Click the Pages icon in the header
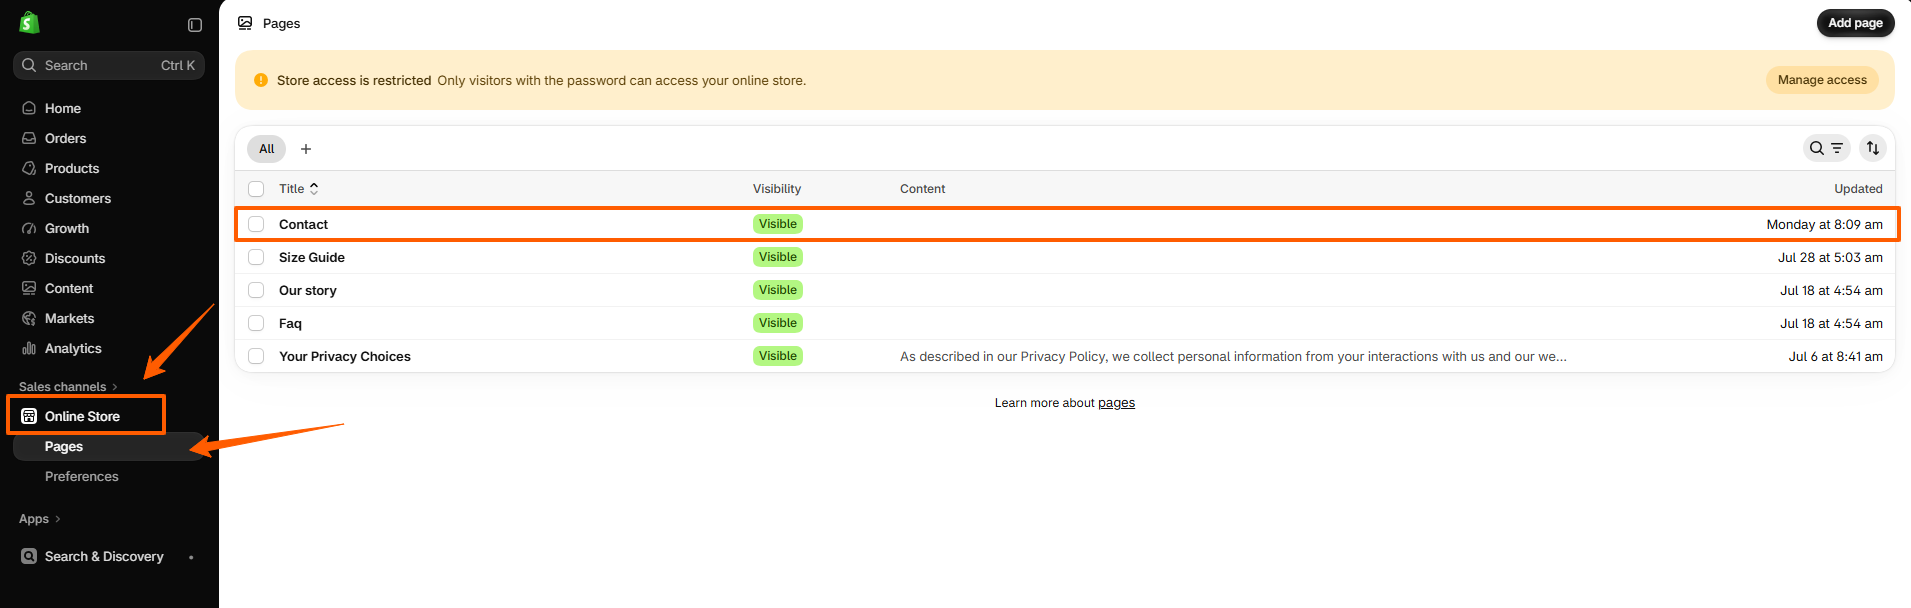The height and width of the screenshot is (608, 1911). [245, 23]
